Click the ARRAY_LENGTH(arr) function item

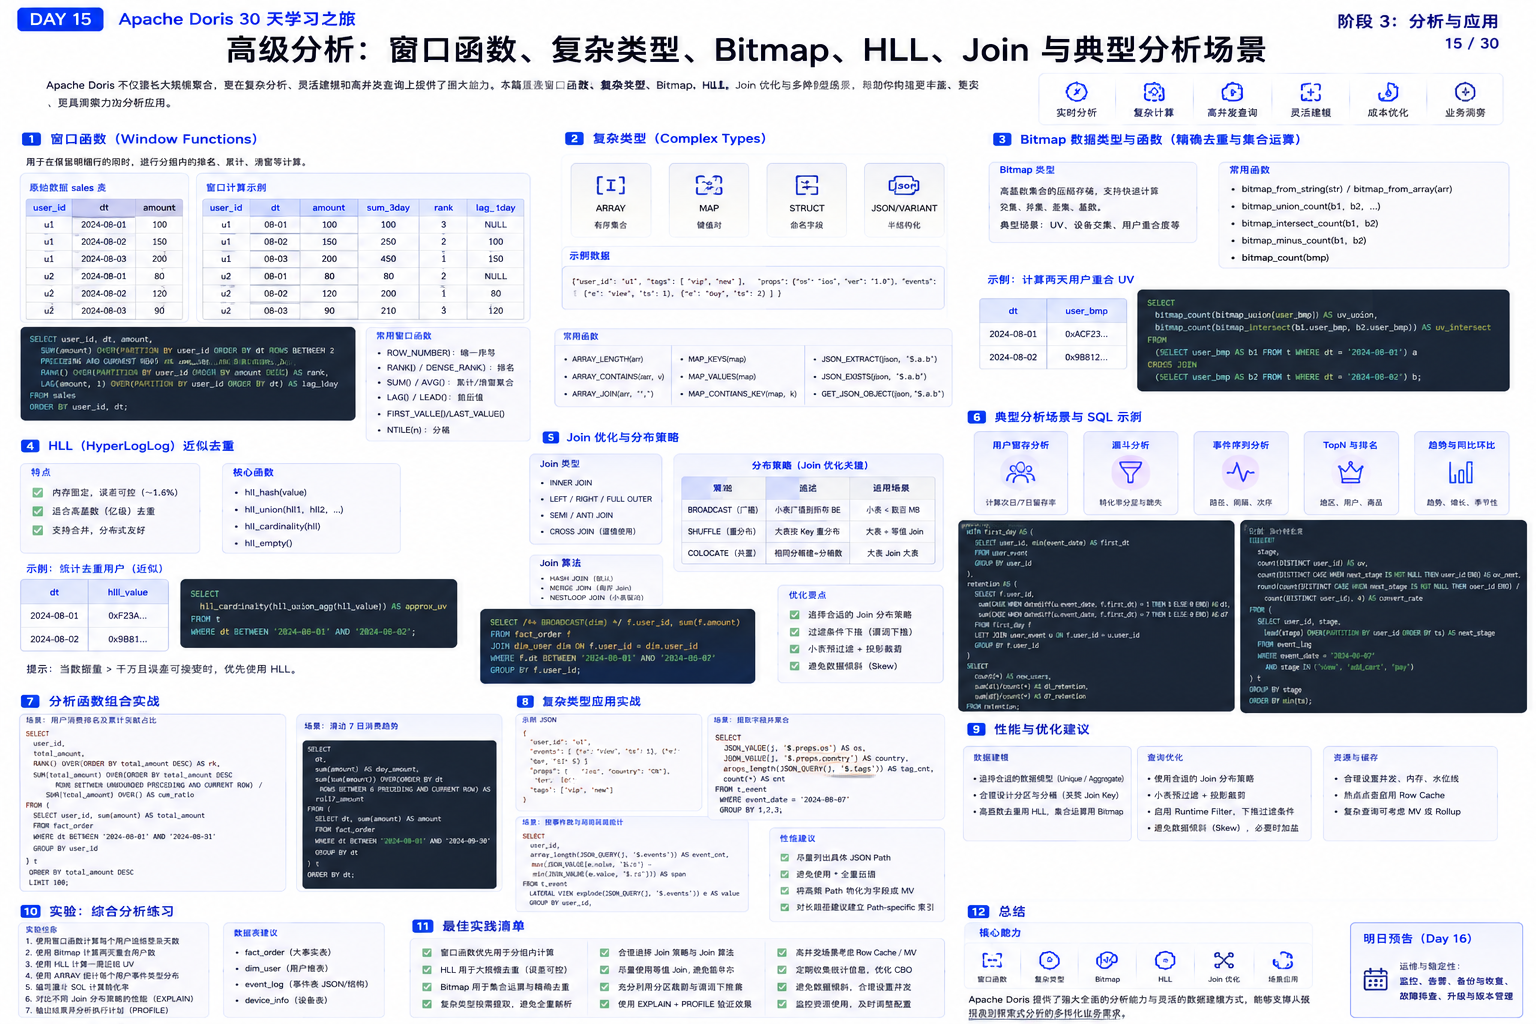click(607, 360)
